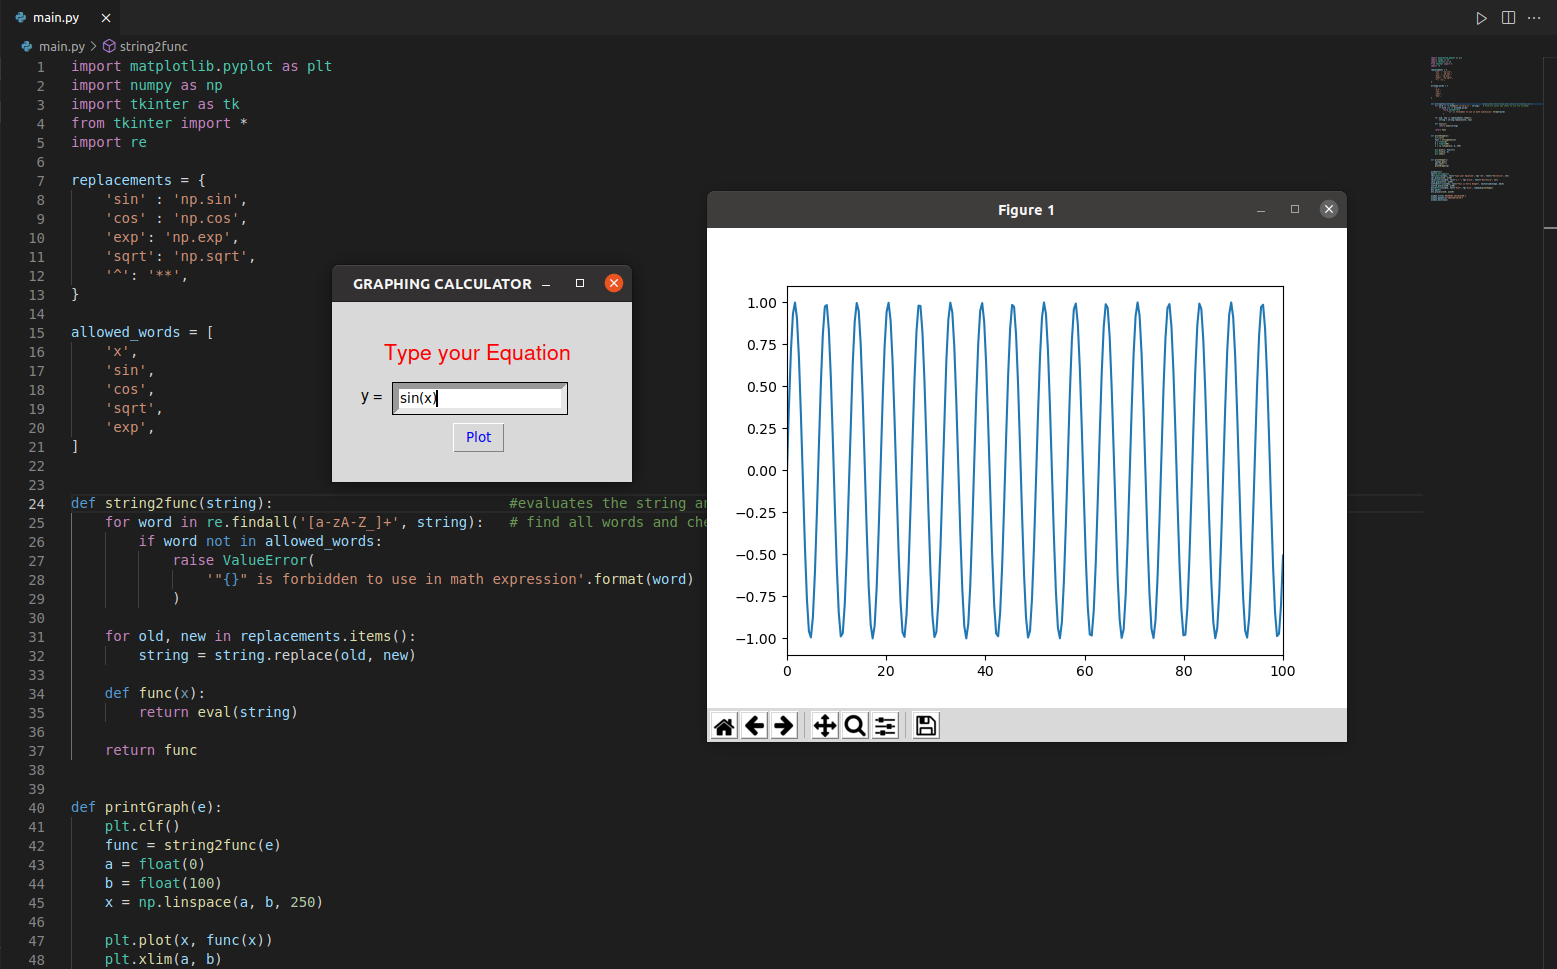
Task: Click the Type your Equation heading
Action: tap(477, 352)
